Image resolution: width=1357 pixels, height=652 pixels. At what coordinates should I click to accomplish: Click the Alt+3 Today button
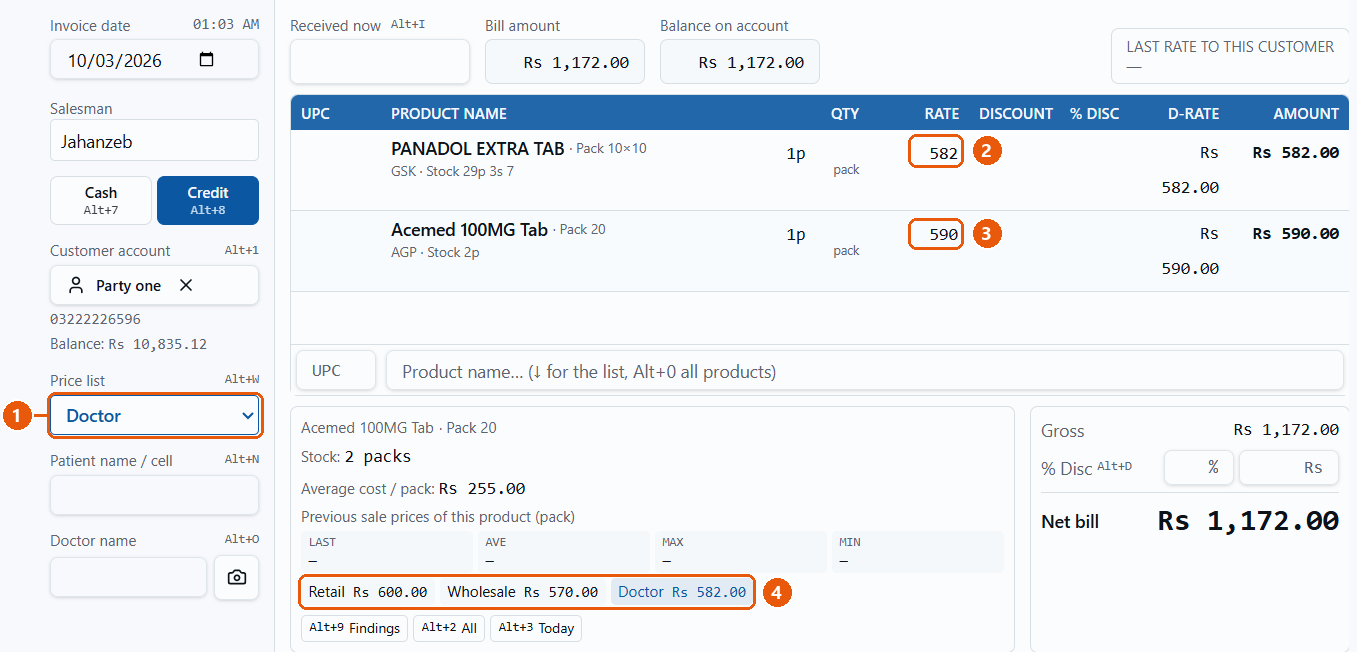(x=536, y=628)
